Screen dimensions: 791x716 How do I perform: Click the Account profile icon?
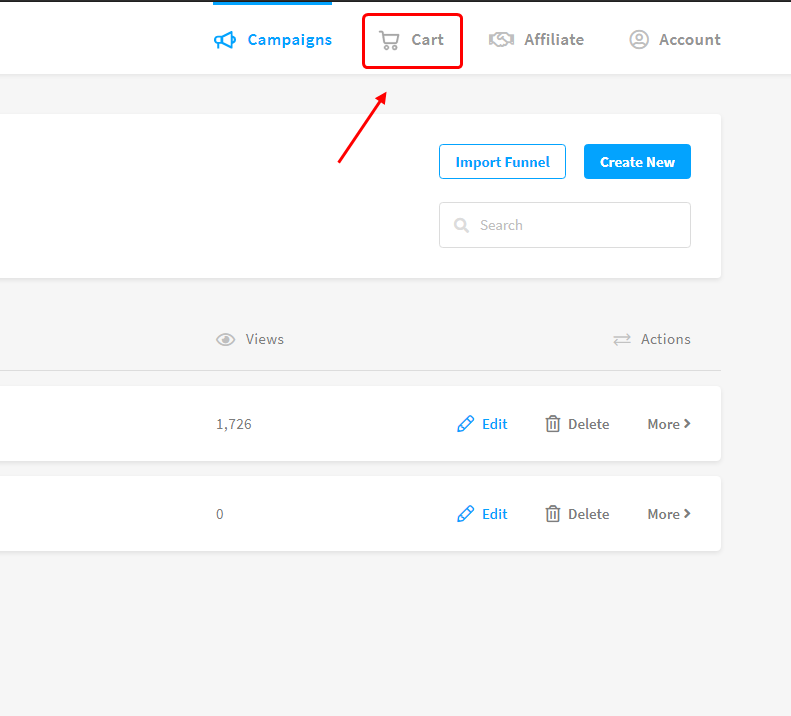[639, 40]
